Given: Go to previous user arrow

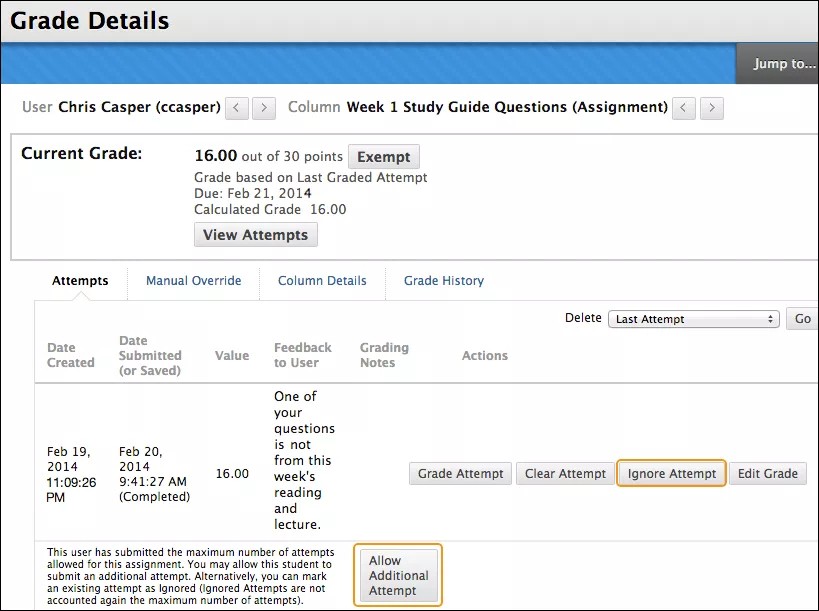Looking at the screenshot, I should tap(237, 107).
